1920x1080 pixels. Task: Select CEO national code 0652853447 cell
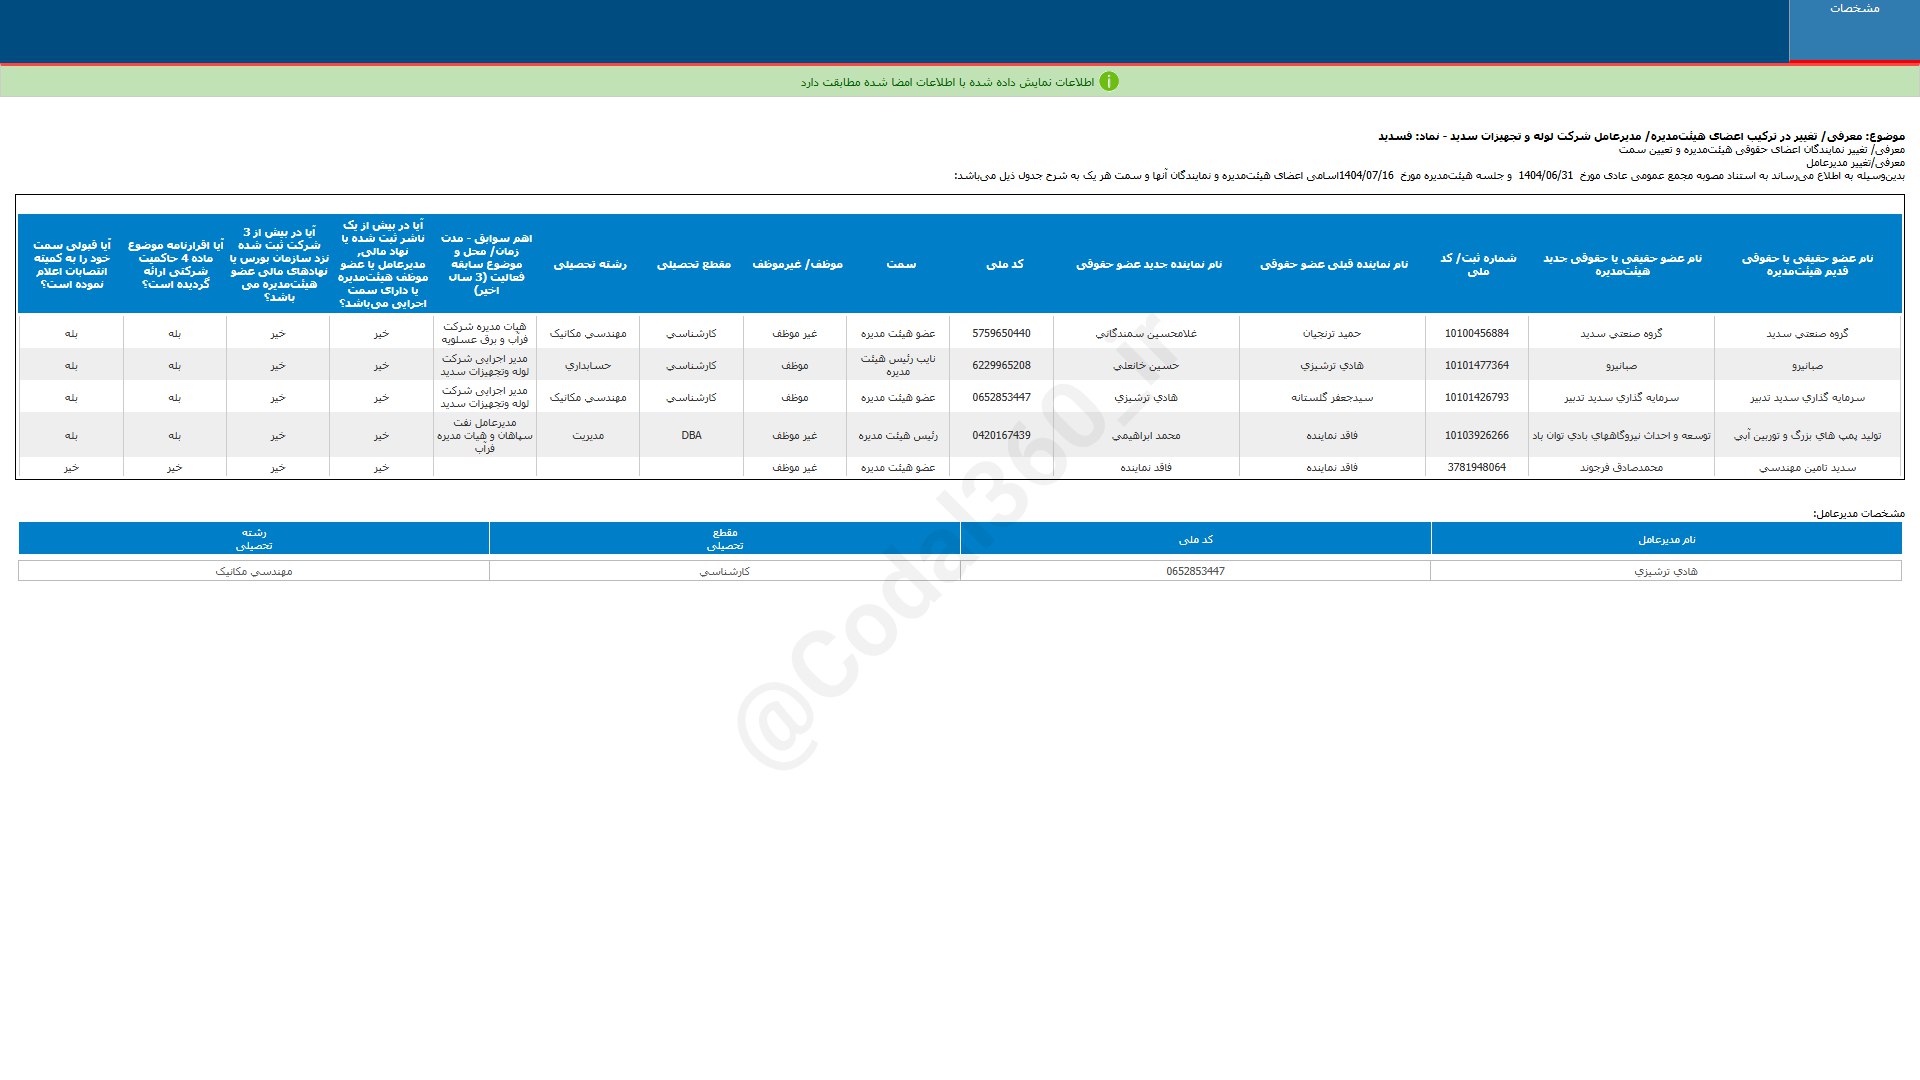[x=1195, y=571]
